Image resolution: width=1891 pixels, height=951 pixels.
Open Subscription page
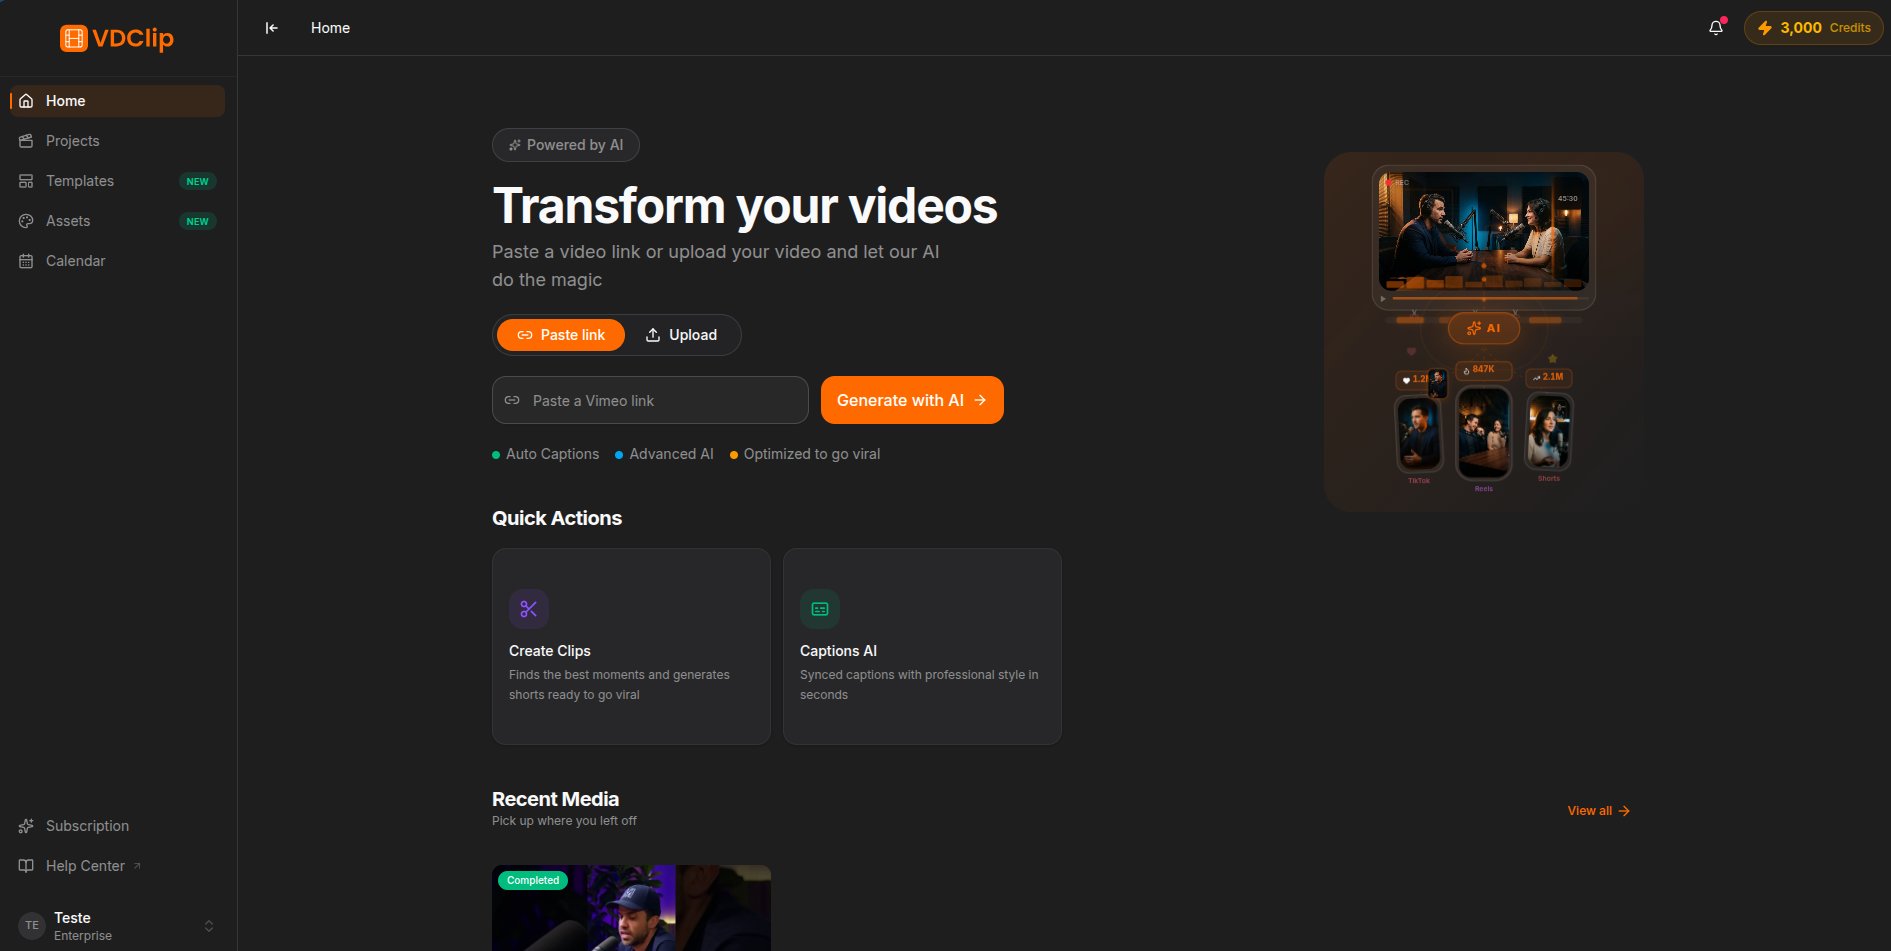tap(117, 826)
